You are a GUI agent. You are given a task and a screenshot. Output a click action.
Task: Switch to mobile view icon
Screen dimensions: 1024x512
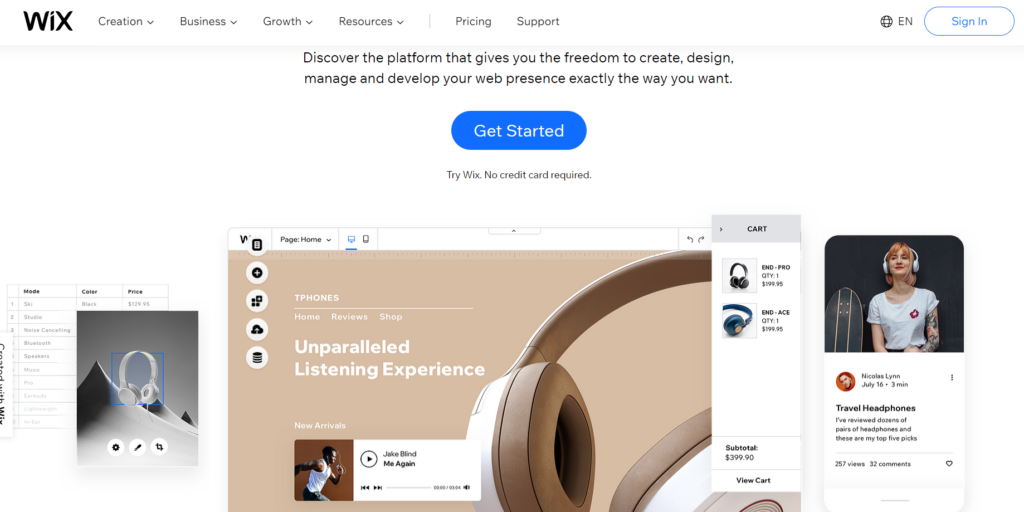click(366, 240)
